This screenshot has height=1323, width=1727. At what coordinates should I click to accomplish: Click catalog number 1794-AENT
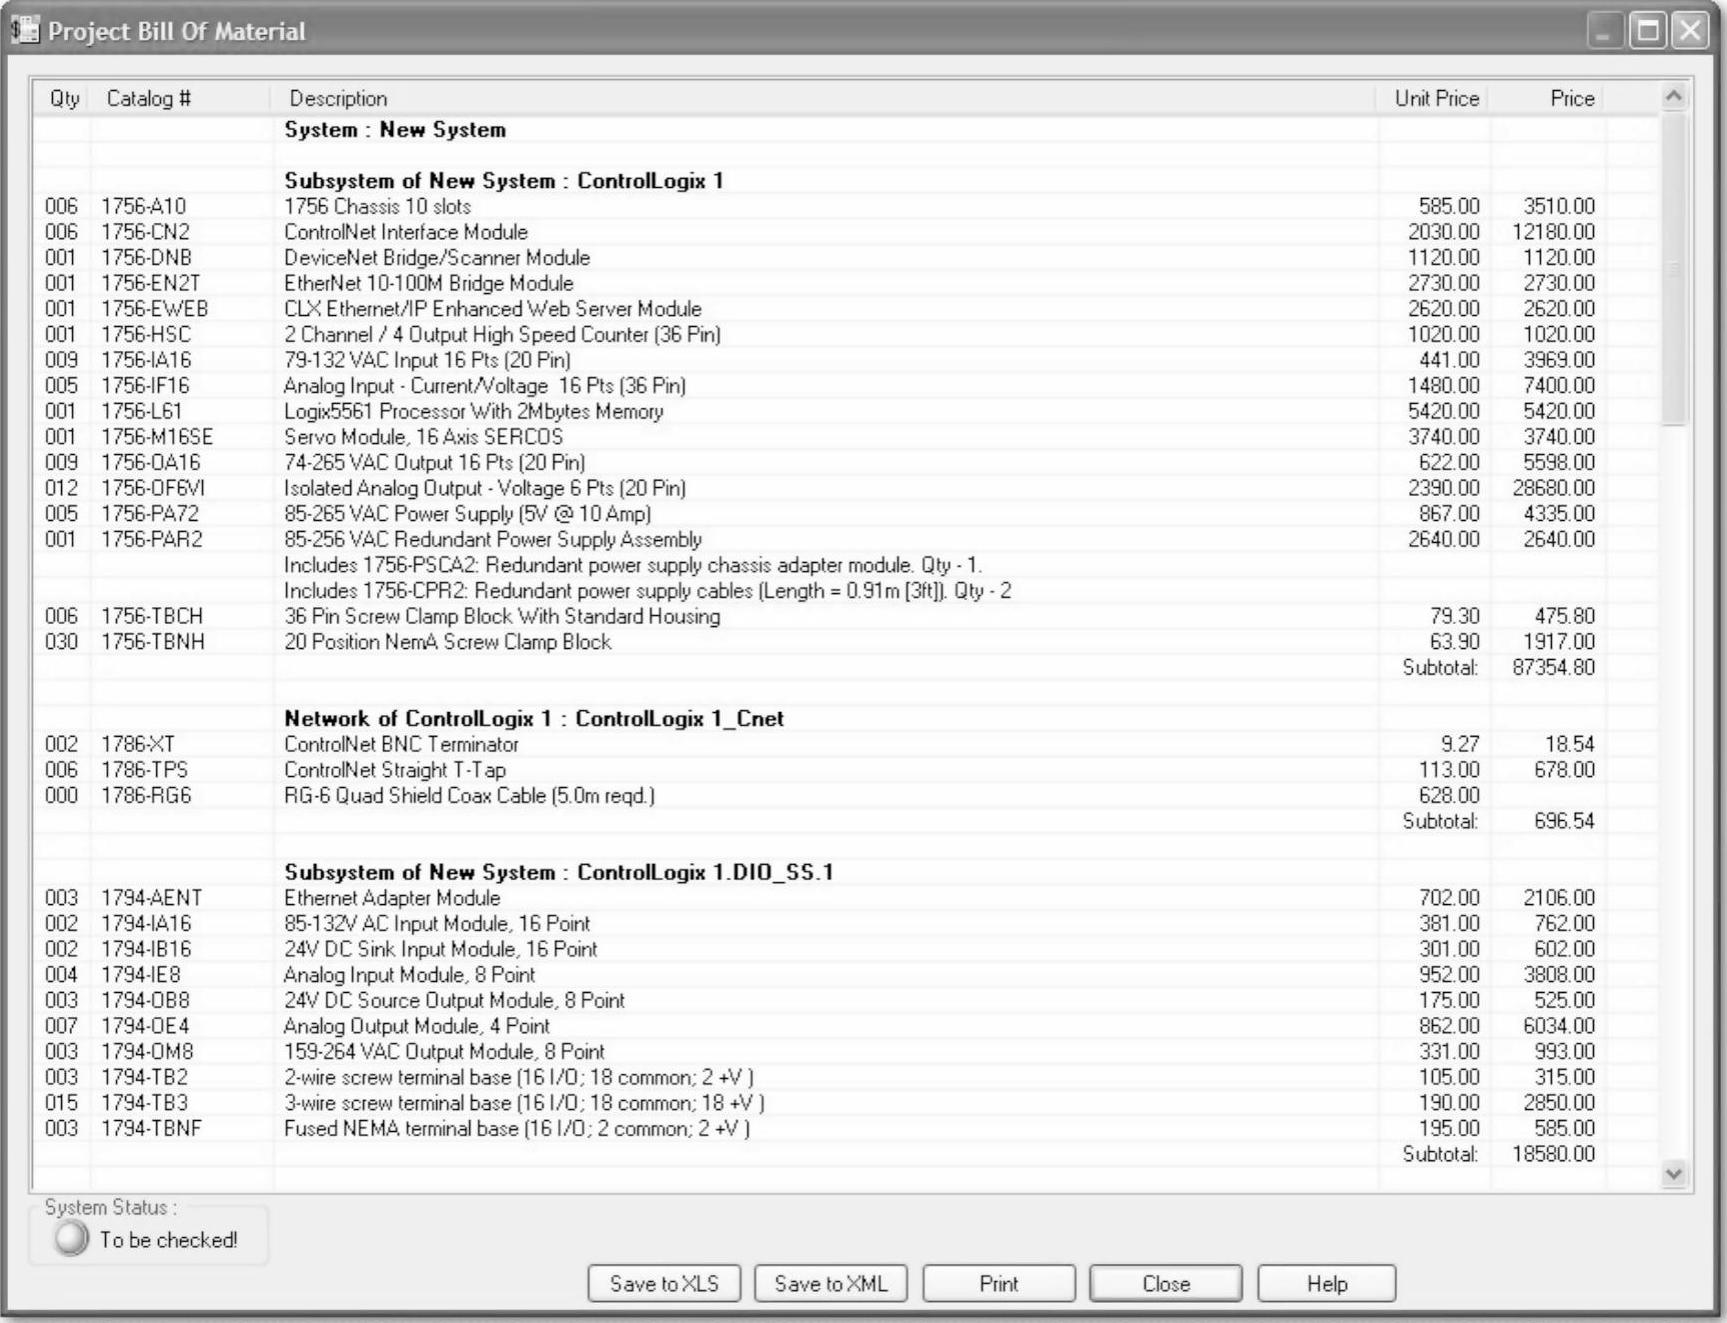tap(152, 898)
